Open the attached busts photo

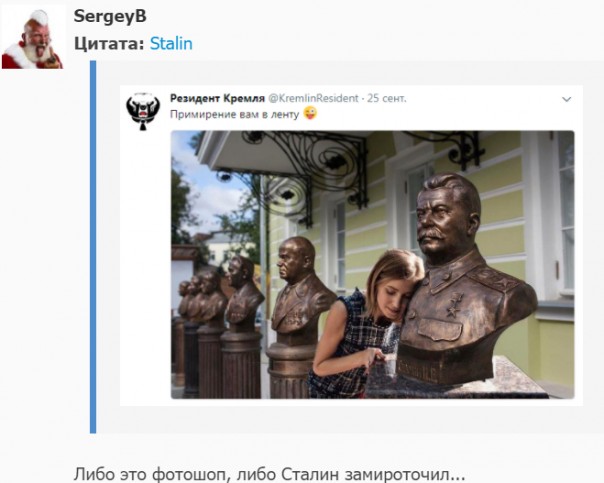pyautogui.click(x=372, y=265)
